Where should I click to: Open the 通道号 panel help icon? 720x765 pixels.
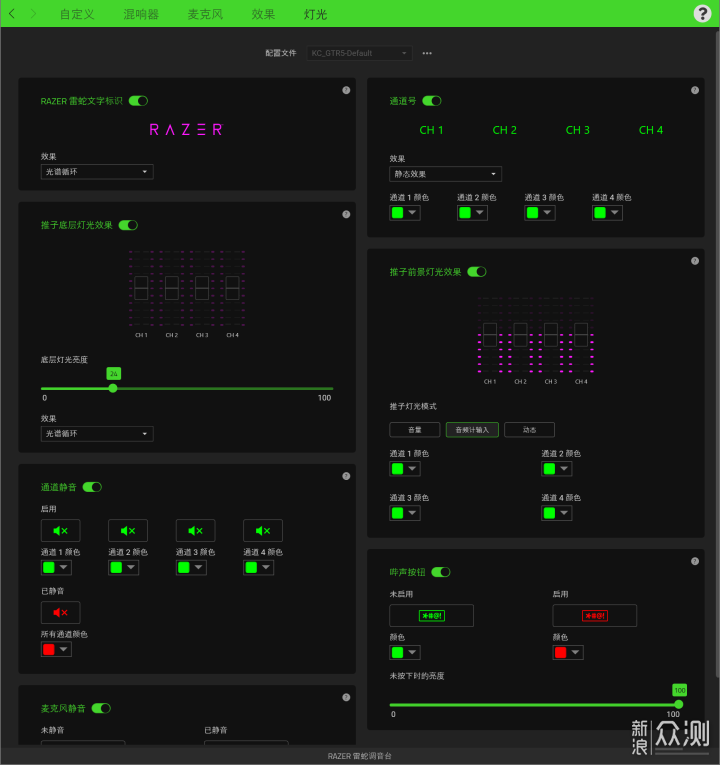[695, 90]
